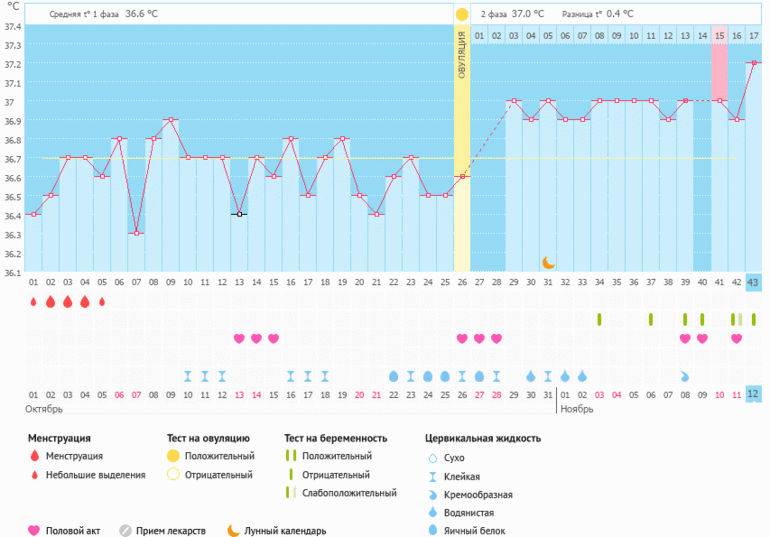Screen dimensions: 770x537
Task: Select the menstruation drop on October 01
Action: tap(33, 301)
